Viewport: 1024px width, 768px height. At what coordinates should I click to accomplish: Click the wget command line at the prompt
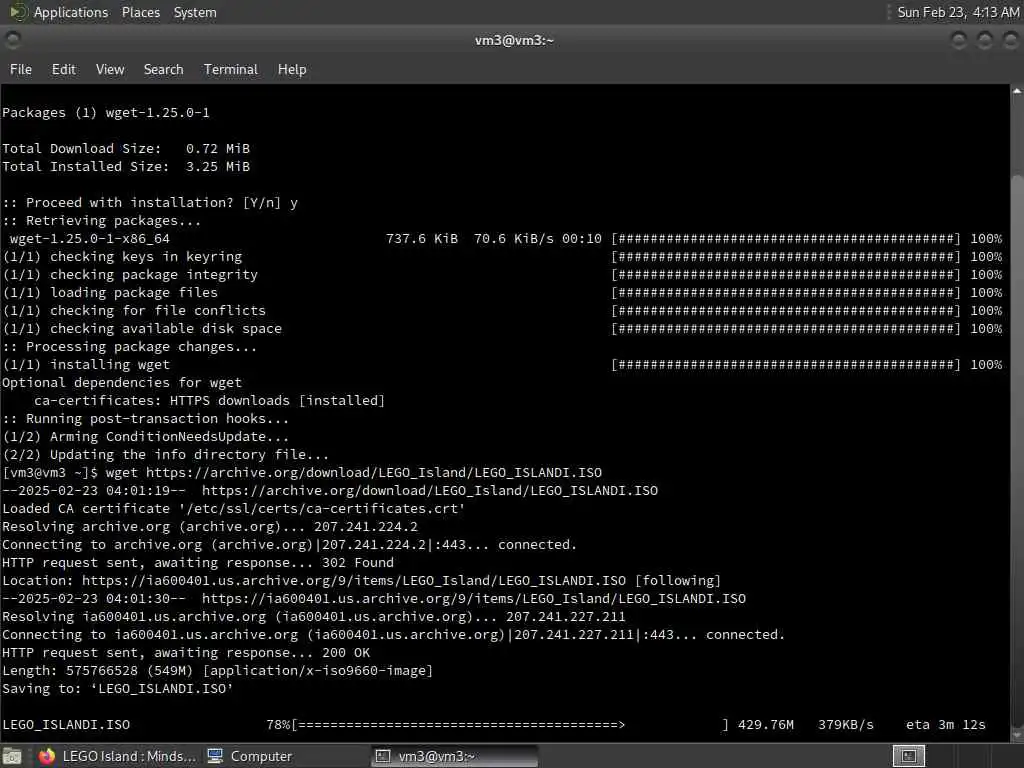coord(302,473)
